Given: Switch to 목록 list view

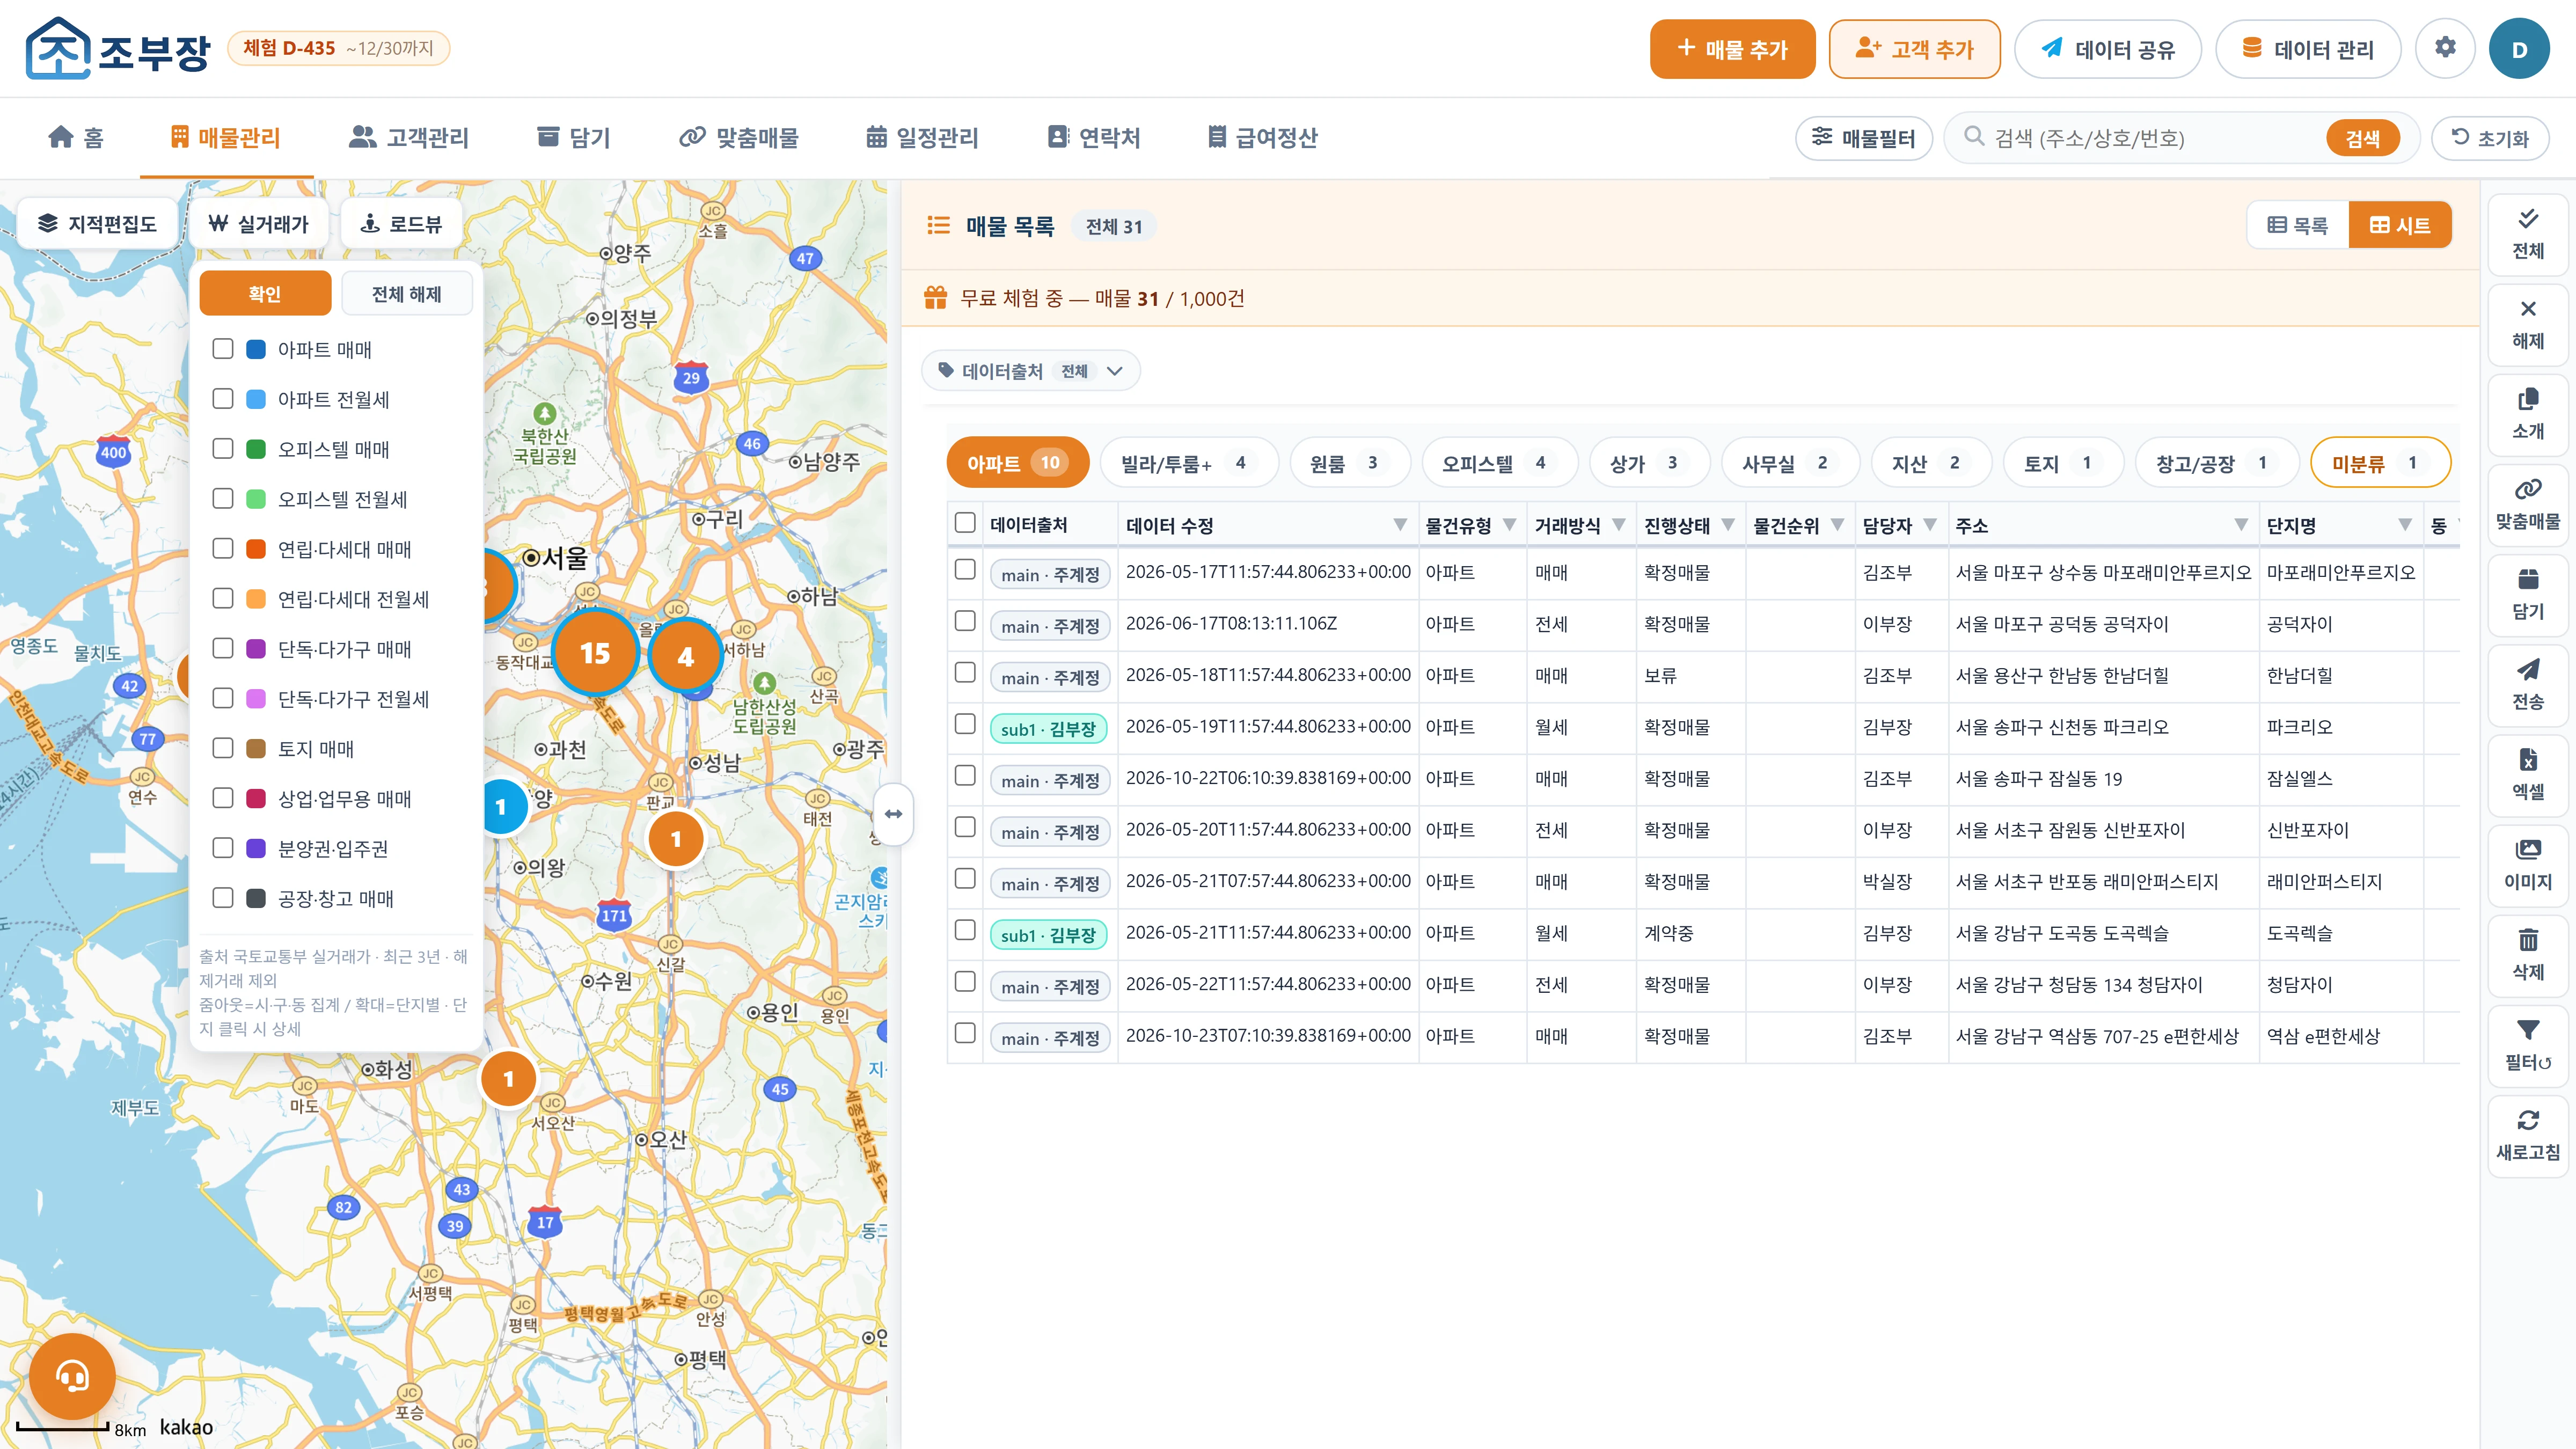Looking at the screenshot, I should point(2298,225).
